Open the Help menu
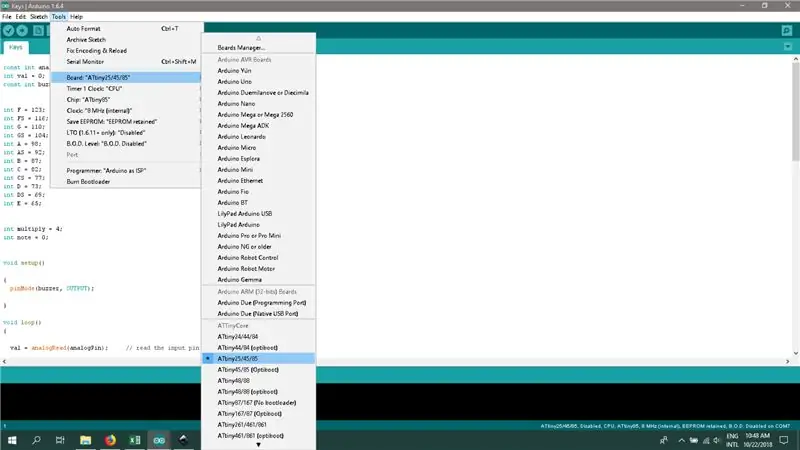The width and height of the screenshot is (800, 450). pos(76,17)
